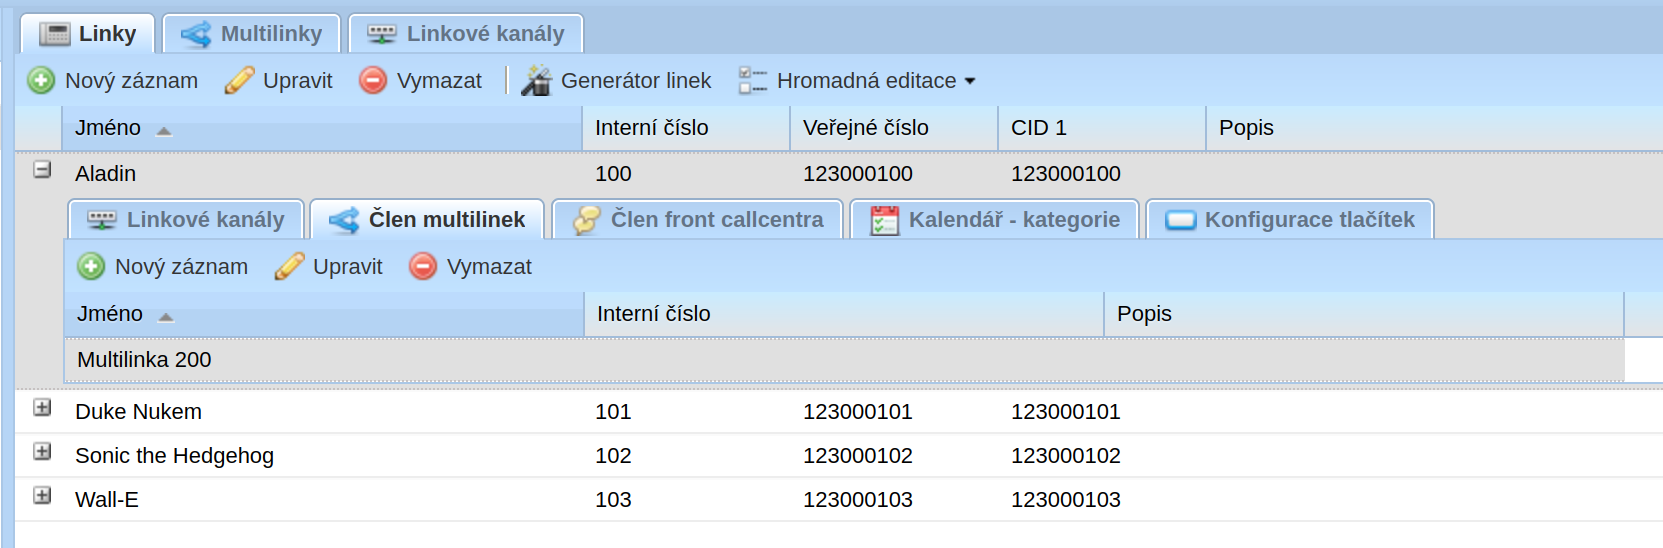Sort main table by Jméno column
Viewport: 1663px width, 548px height.
[322, 128]
